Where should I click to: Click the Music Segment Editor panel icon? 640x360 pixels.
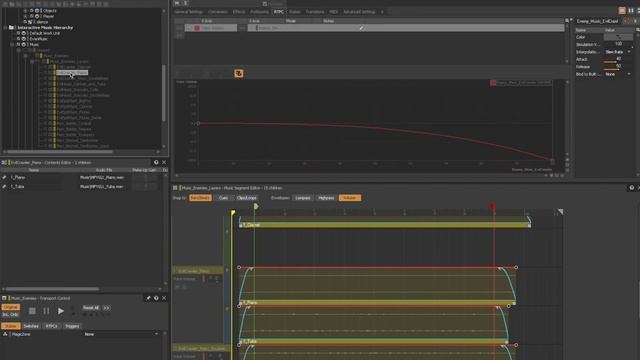[175, 188]
